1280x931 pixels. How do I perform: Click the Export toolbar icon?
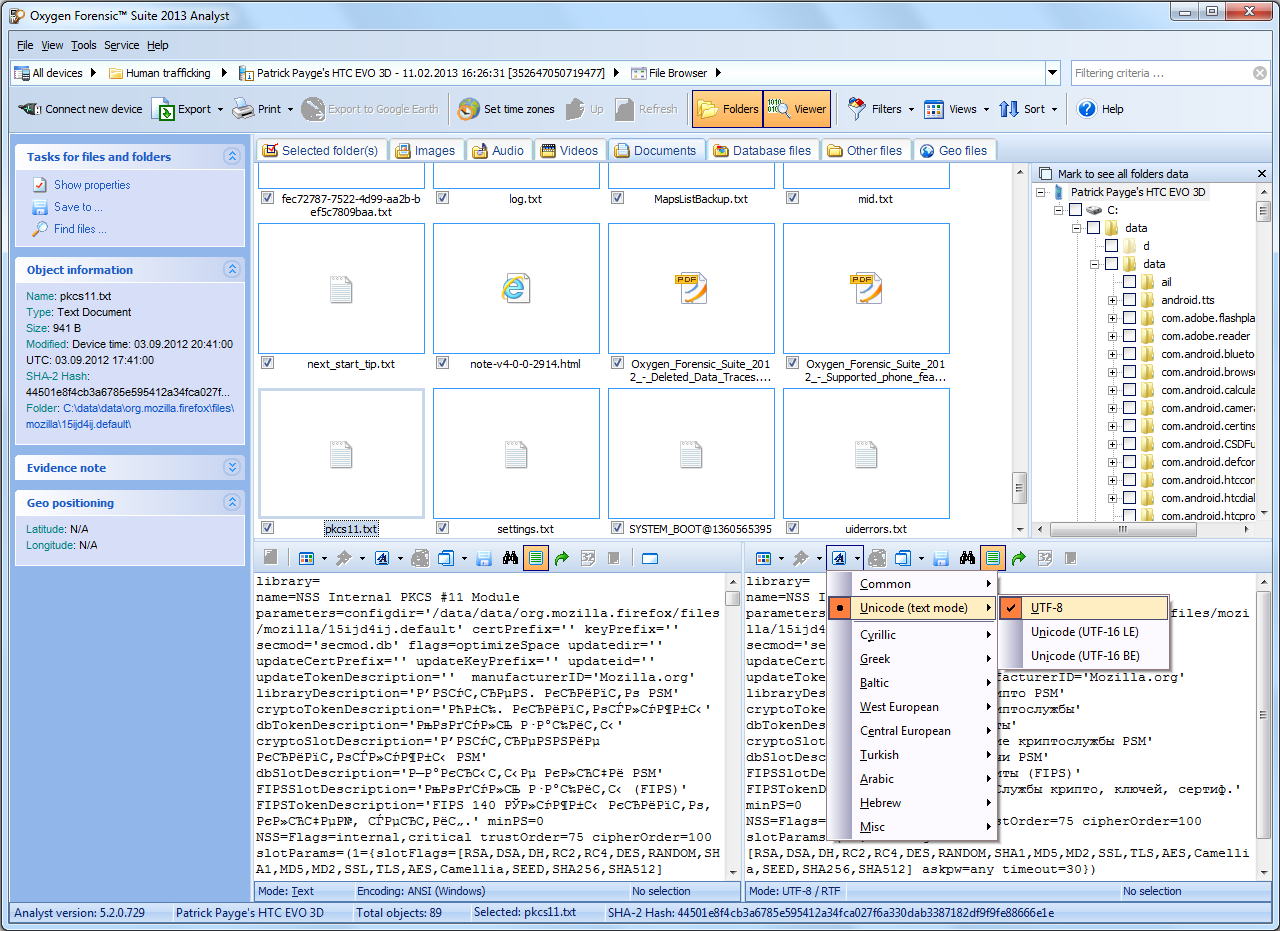163,109
